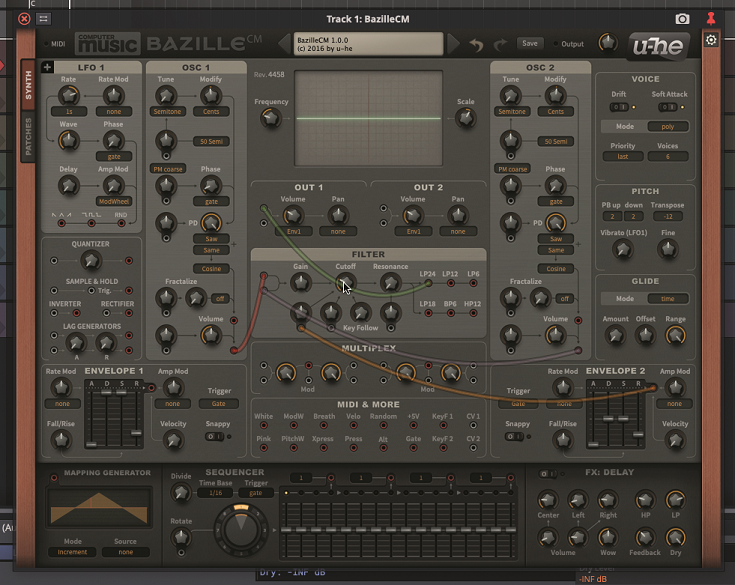Click OSC 1 Fractalize off button
Image resolution: width=735 pixels, height=585 pixels.
tap(220, 299)
